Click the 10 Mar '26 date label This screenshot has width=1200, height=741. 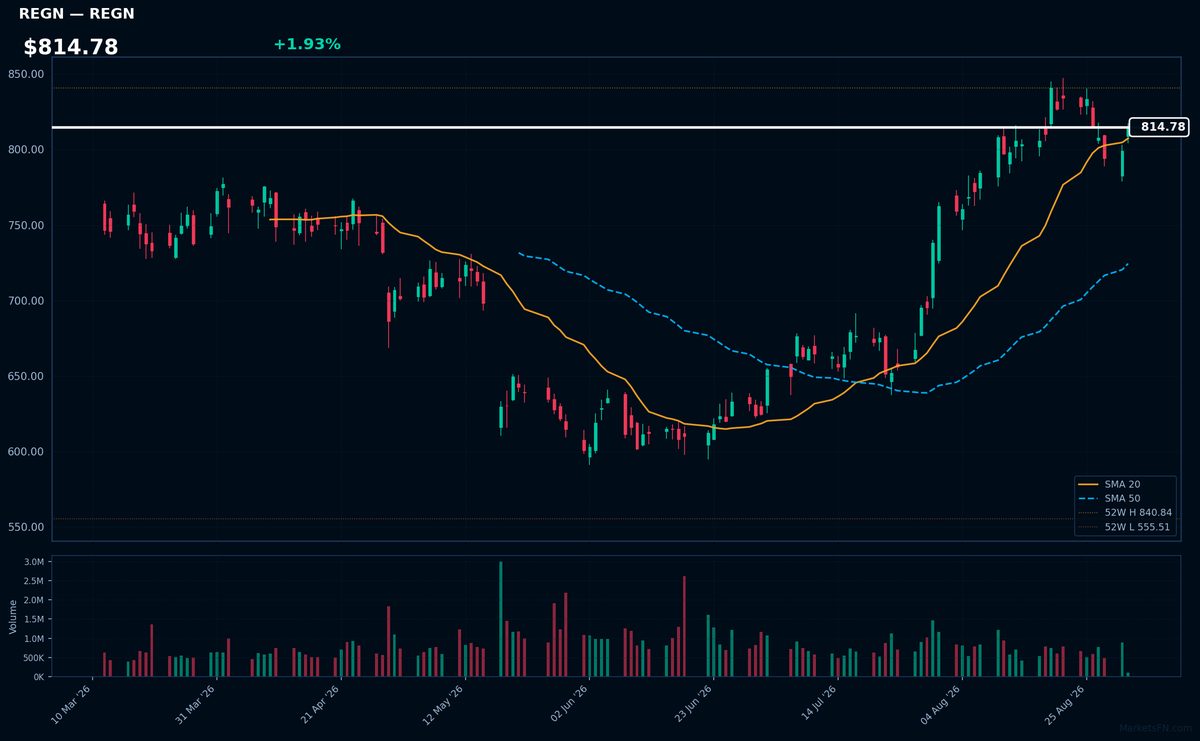pyautogui.click(x=73, y=703)
